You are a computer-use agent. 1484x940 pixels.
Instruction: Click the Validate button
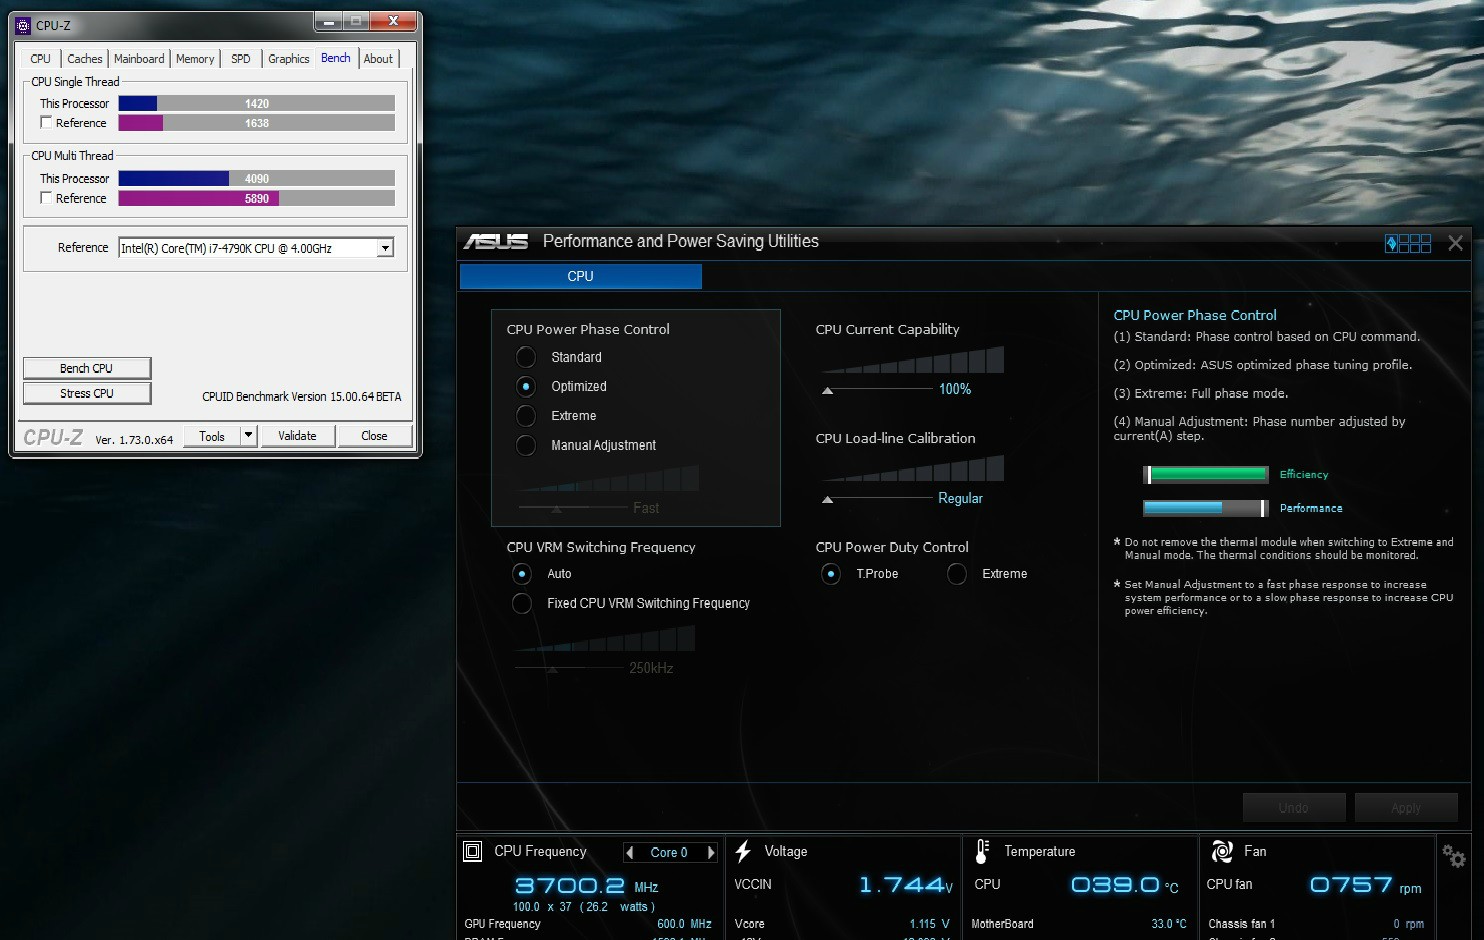(x=297, y=435)
